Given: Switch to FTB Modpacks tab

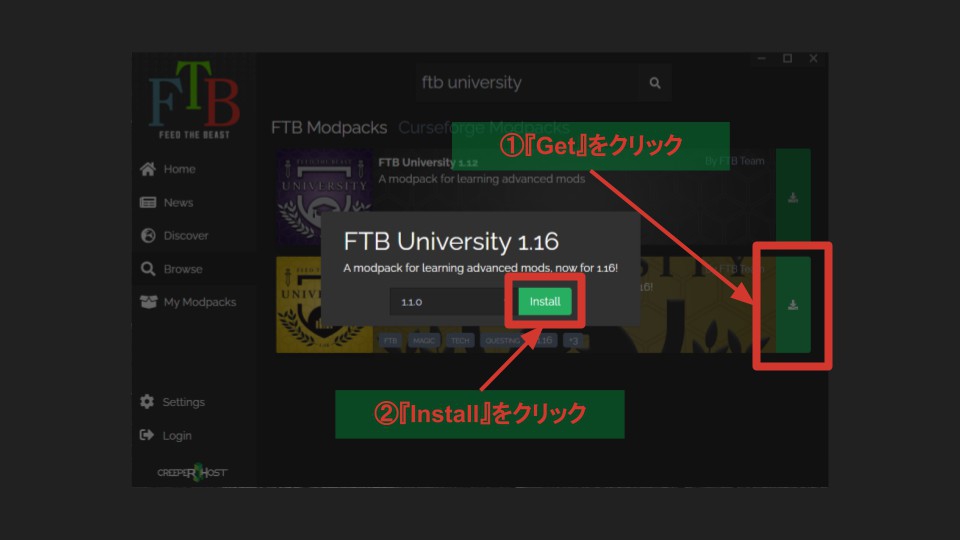Looking at the screenshot, I should tap(329, 128).
